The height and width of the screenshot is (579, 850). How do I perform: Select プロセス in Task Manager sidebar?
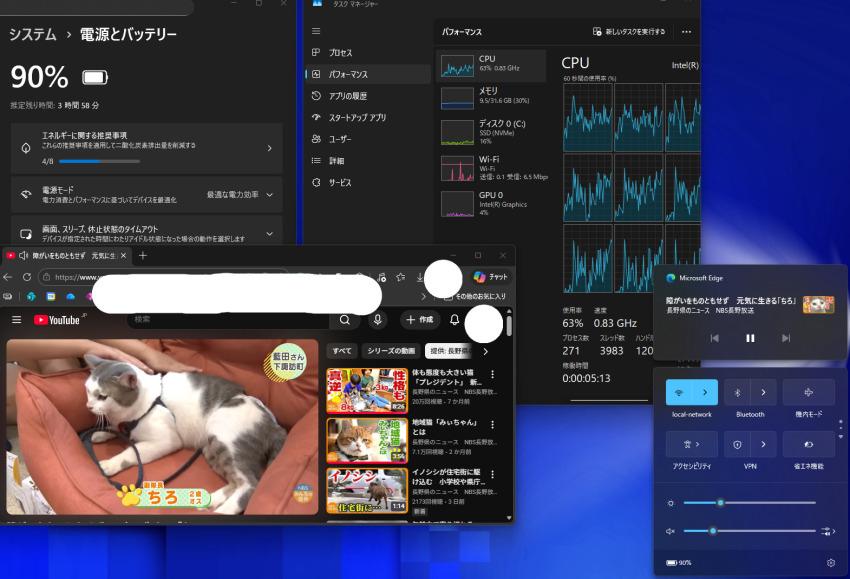341,52
